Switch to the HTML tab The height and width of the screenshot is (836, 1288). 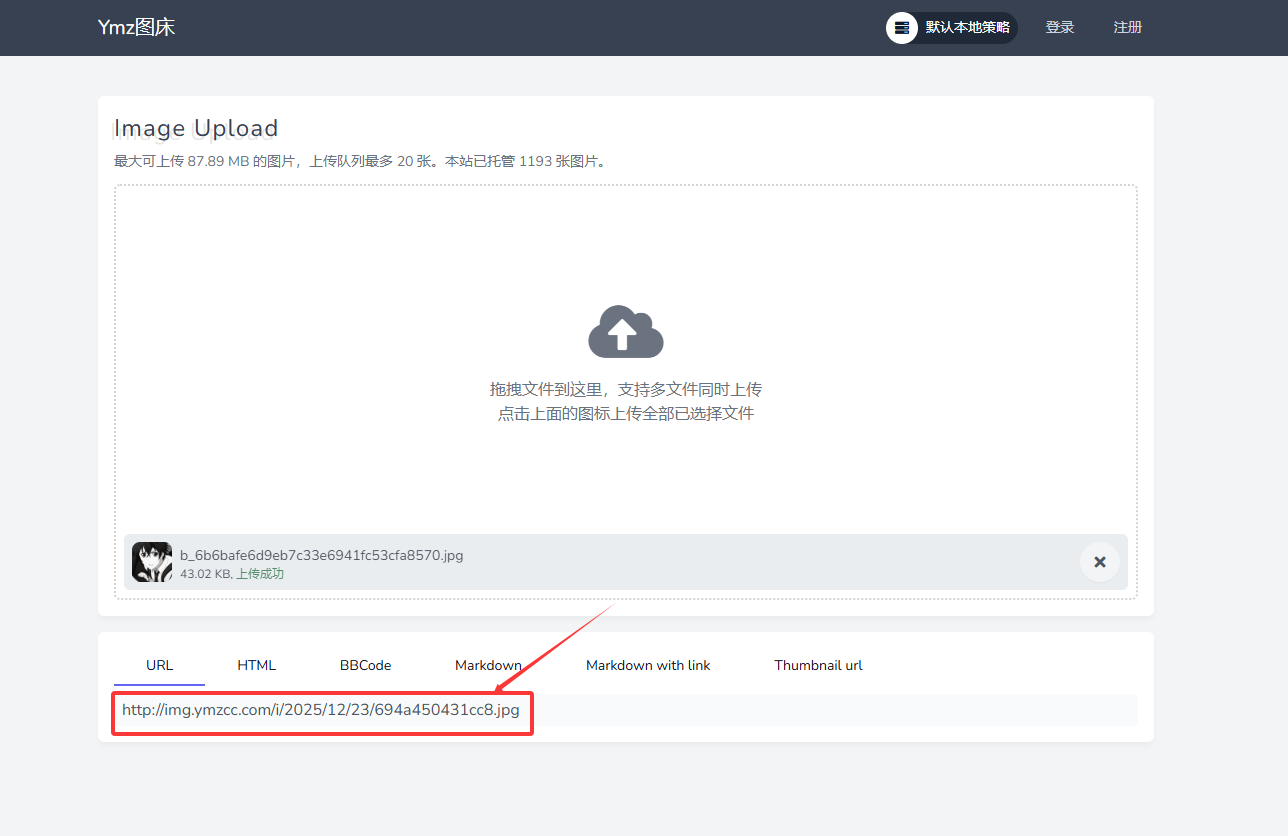[257, 665]
